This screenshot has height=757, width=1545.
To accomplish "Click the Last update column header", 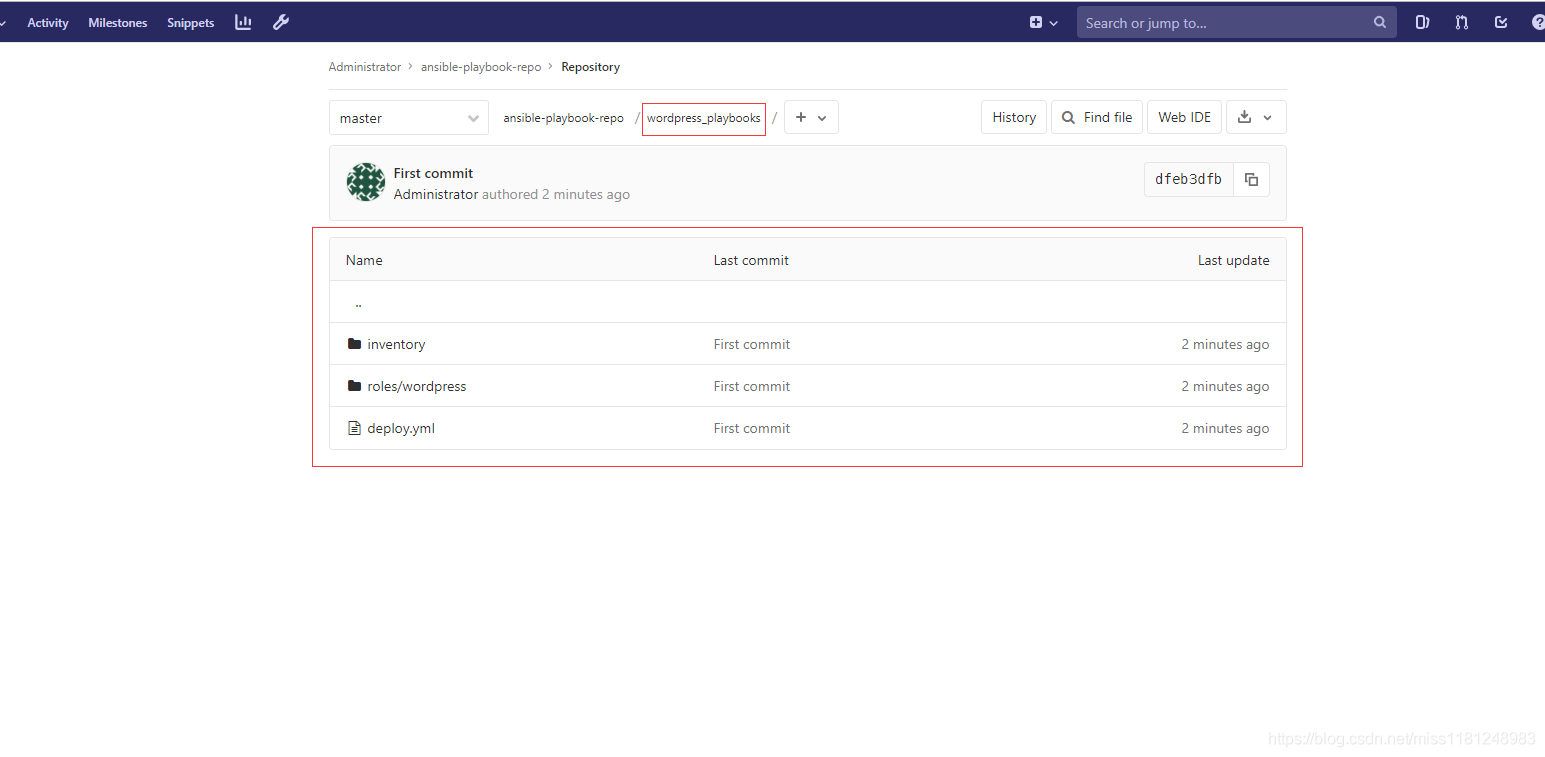I will coord(1233,260).
